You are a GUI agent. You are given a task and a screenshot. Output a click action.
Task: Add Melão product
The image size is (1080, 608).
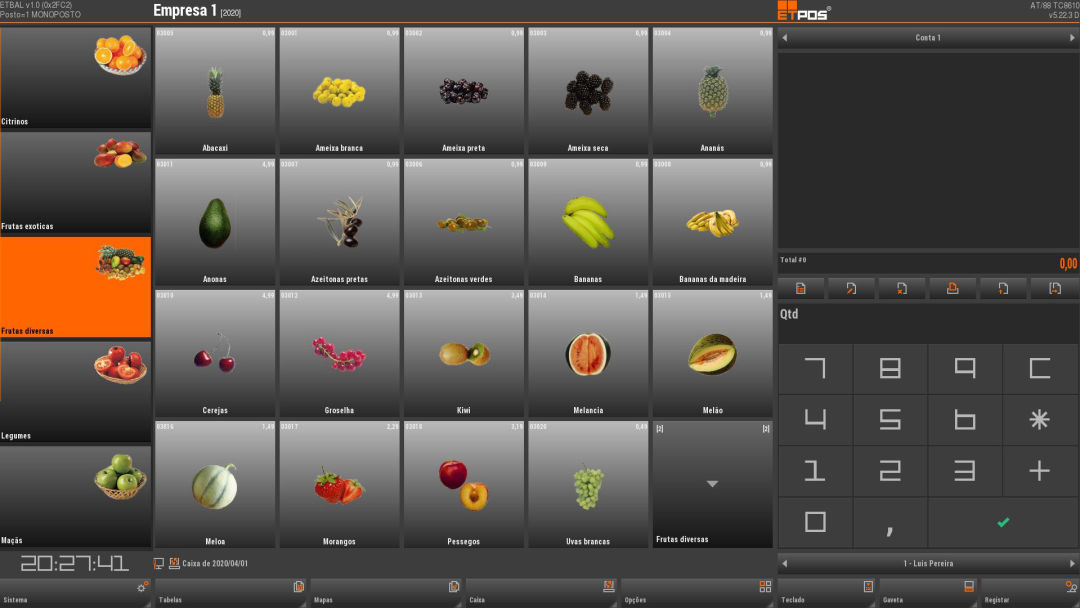click(712, 353)
